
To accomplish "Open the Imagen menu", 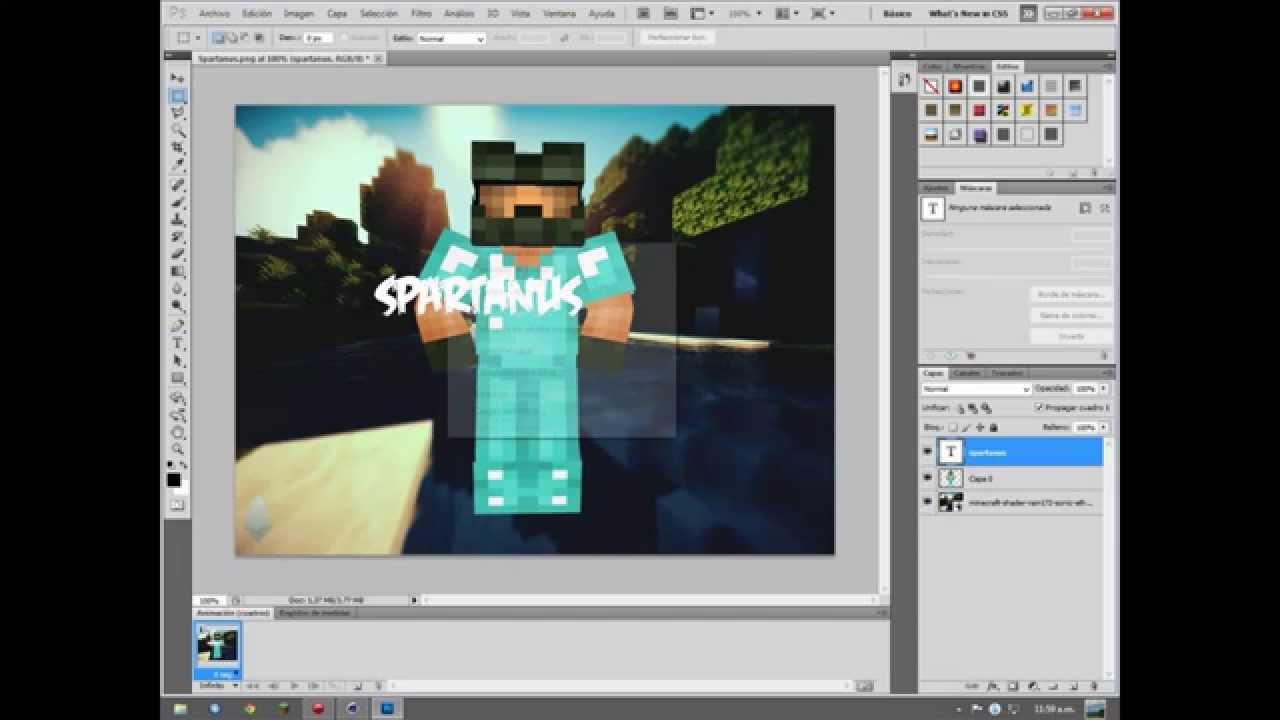I will coord(298,14).
